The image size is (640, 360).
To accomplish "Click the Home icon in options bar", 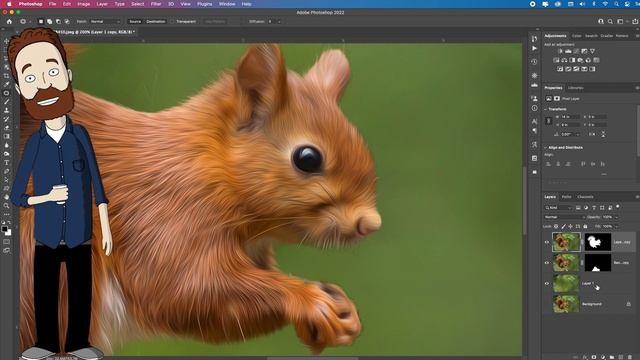I will tap(9, 21).
